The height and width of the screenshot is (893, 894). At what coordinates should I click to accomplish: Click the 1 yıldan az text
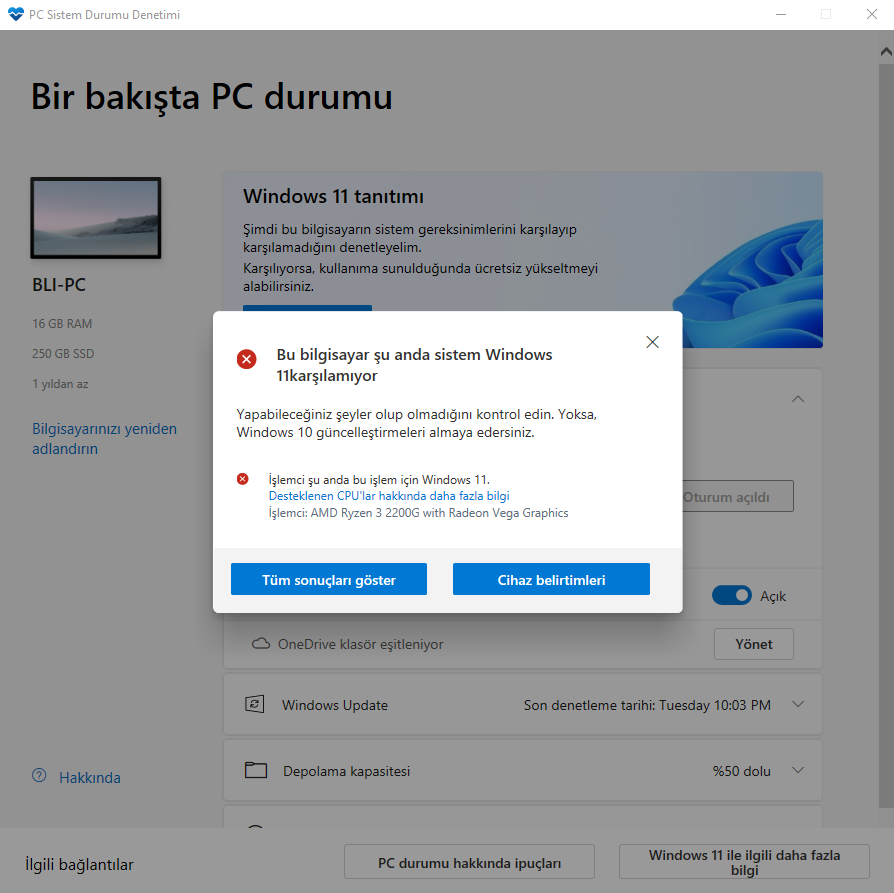(x=60, y=384)
